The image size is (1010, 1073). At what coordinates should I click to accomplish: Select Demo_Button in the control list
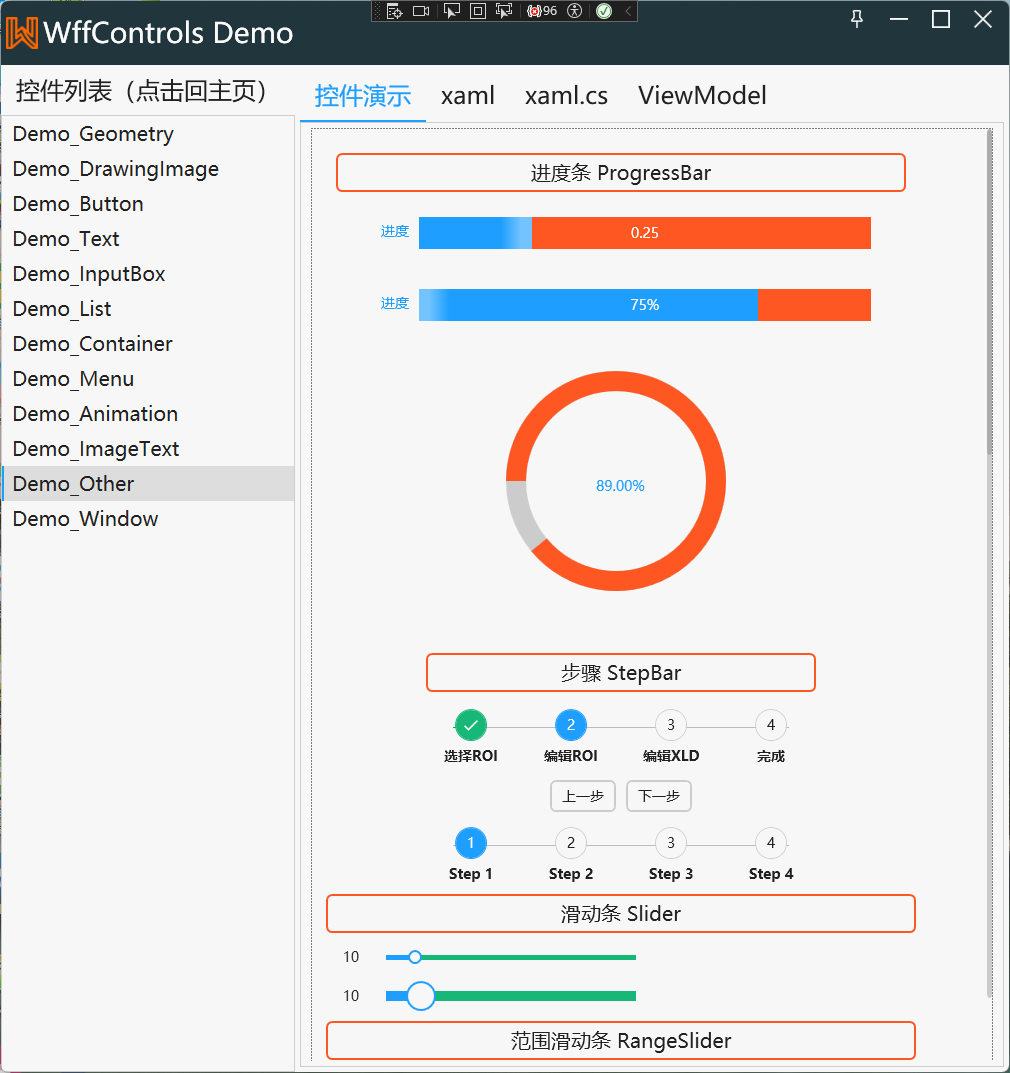(148, 203)
